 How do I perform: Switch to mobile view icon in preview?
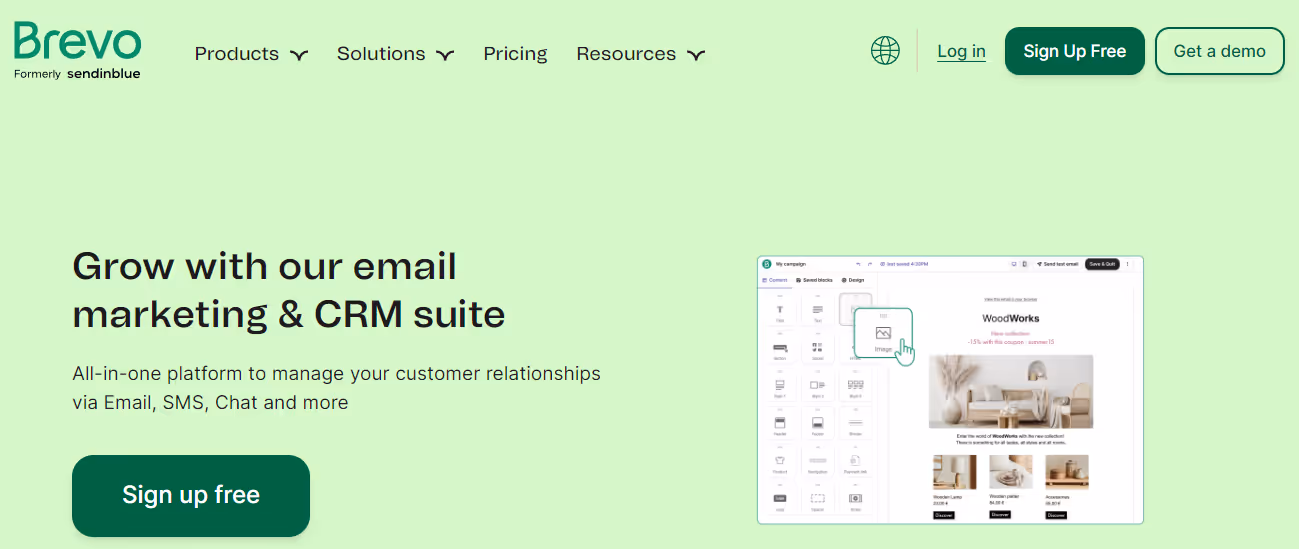coord(1024,264)
